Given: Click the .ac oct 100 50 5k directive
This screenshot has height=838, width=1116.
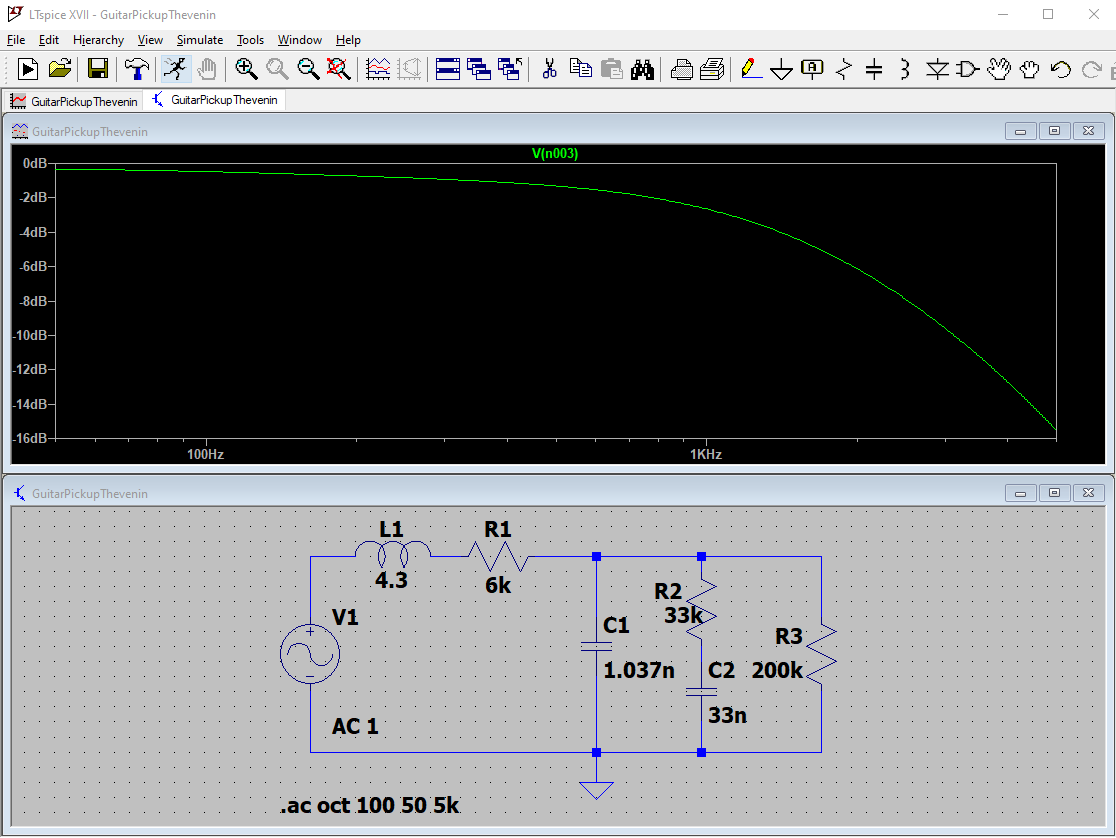Looking at the screenshot, I should pyautogui.click(x=370, y=805).
